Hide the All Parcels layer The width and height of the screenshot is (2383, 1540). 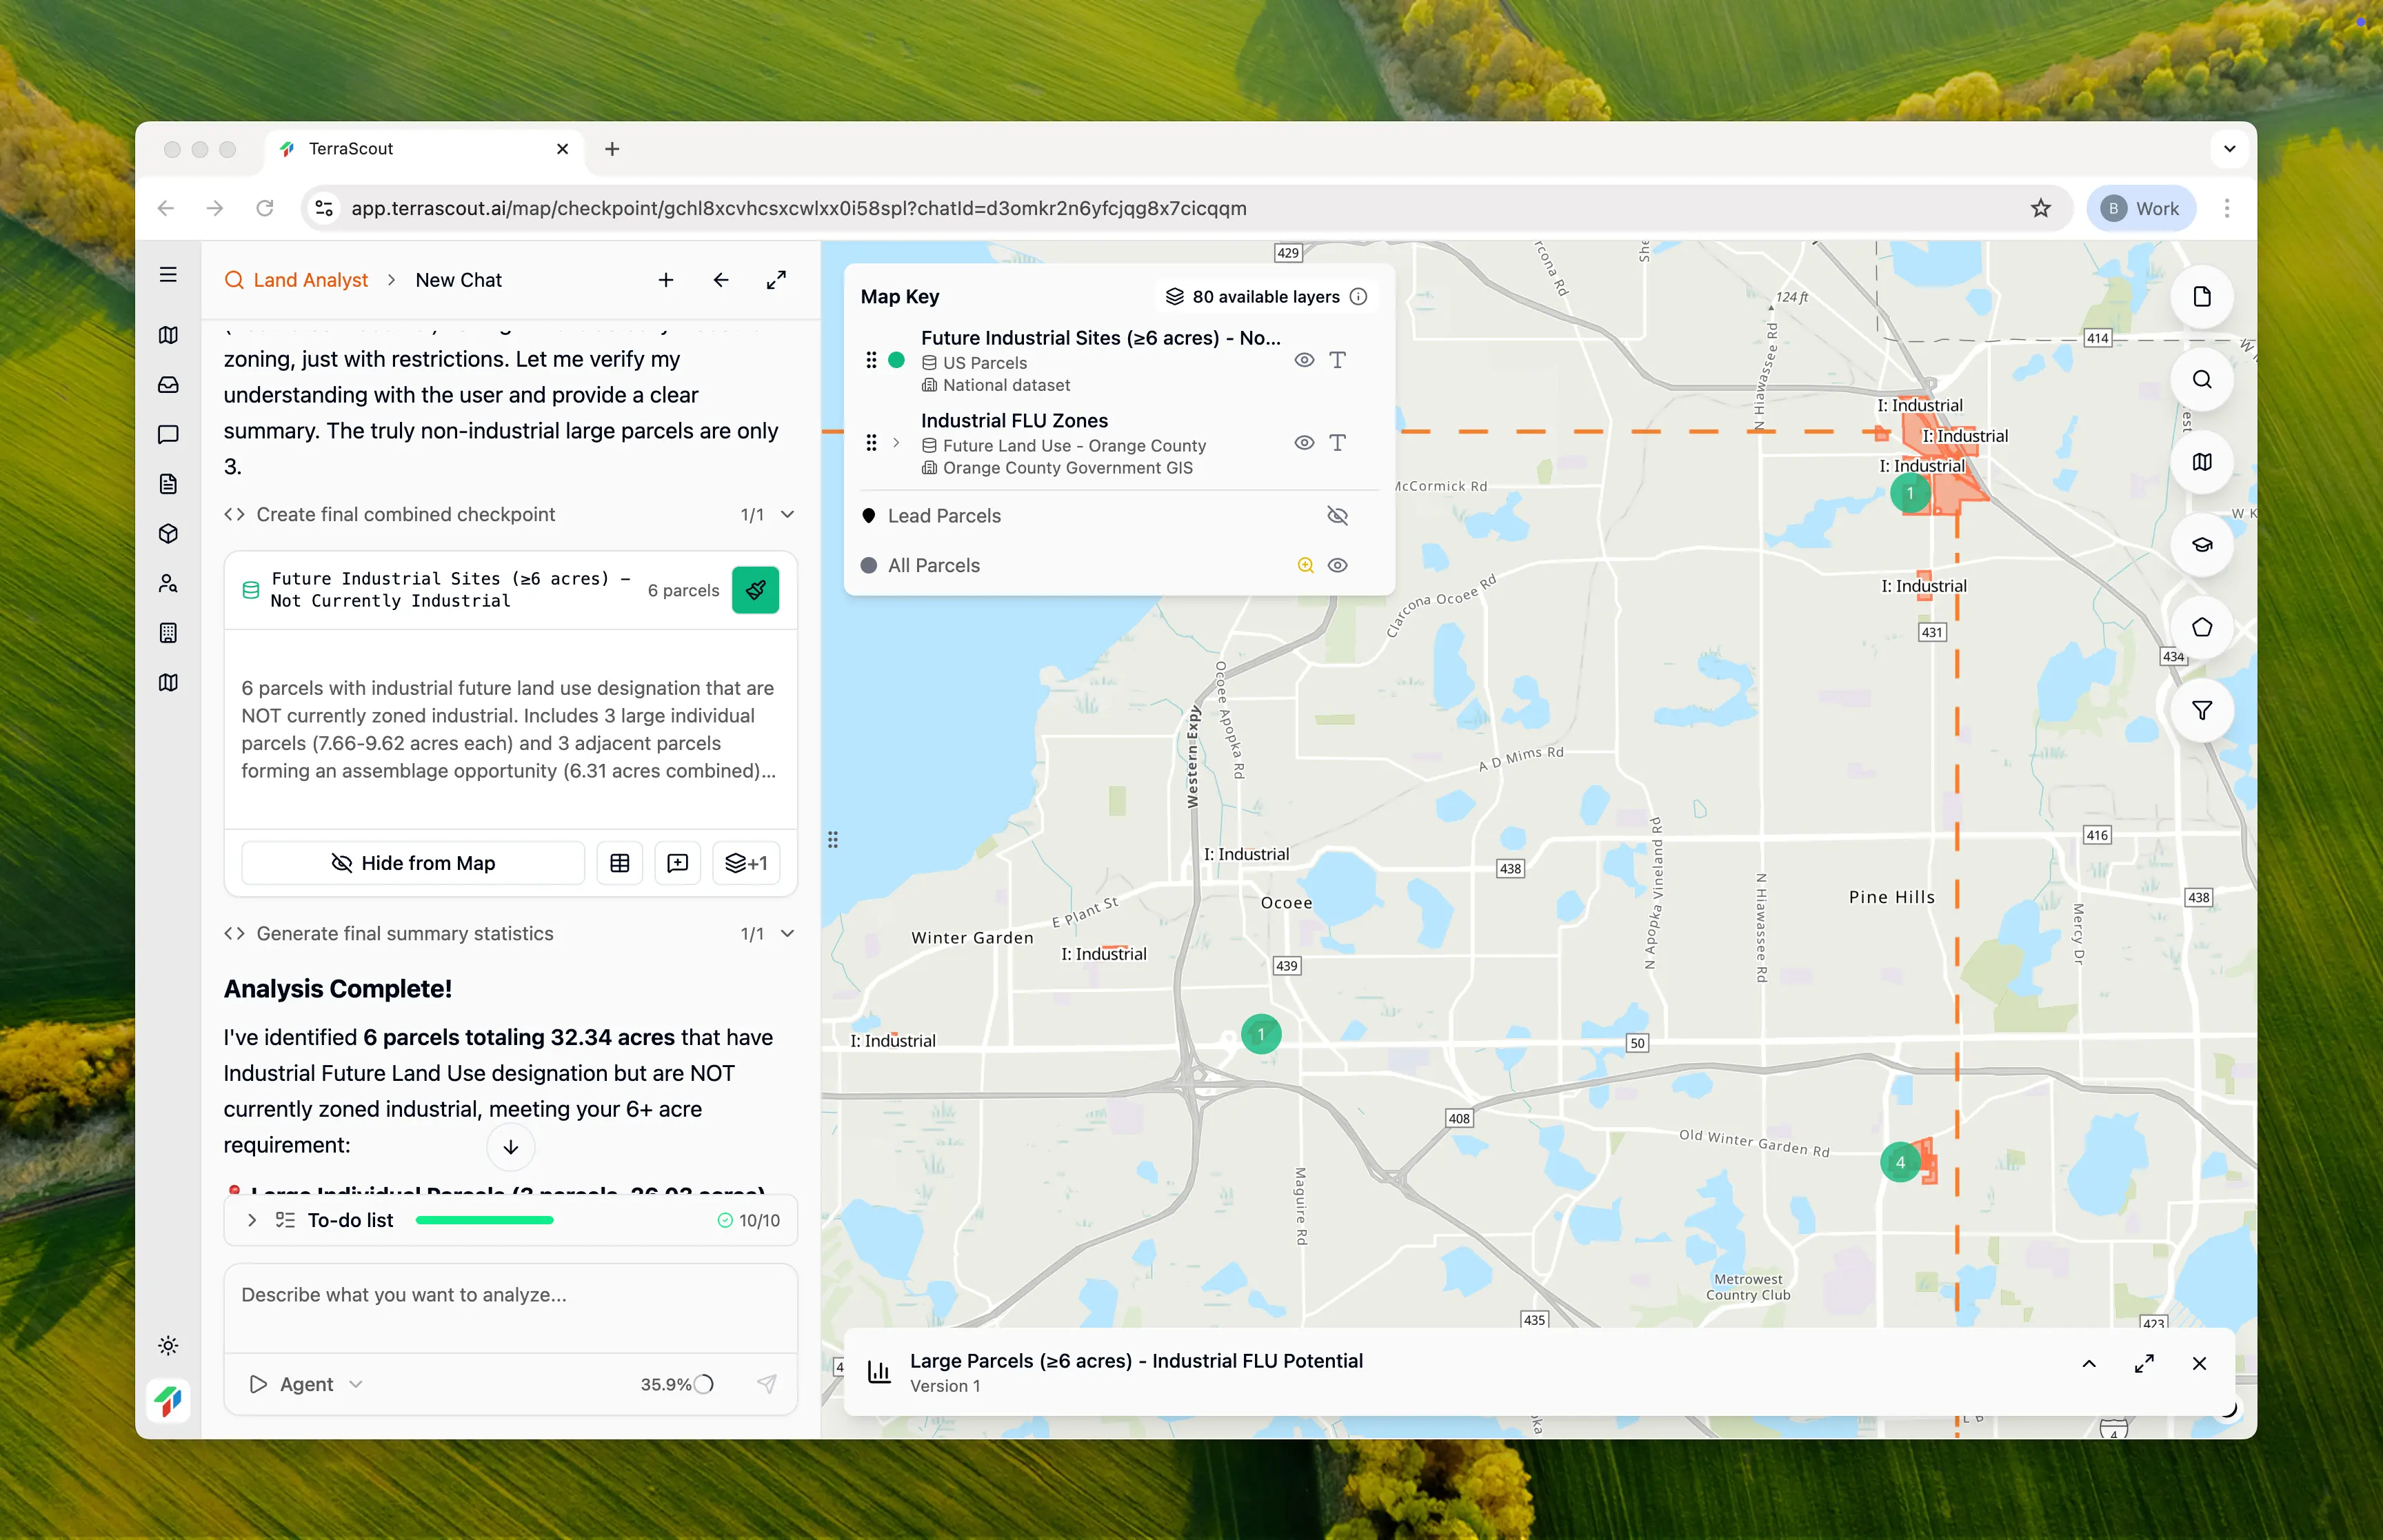coord(1337,565)
